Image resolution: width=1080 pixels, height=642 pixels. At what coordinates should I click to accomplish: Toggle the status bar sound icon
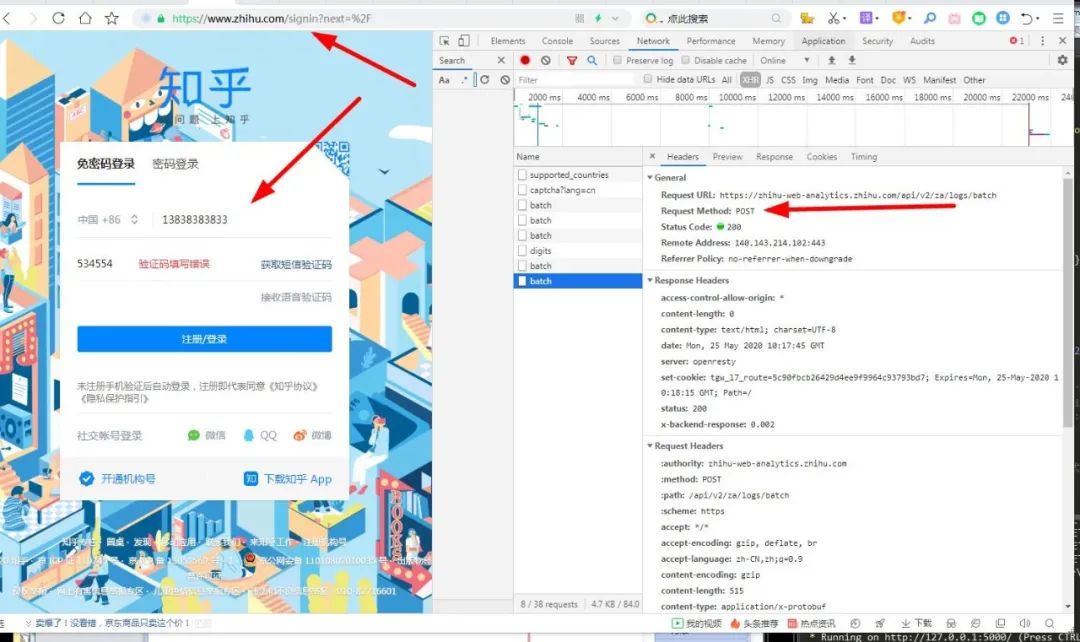[1025, 623]
